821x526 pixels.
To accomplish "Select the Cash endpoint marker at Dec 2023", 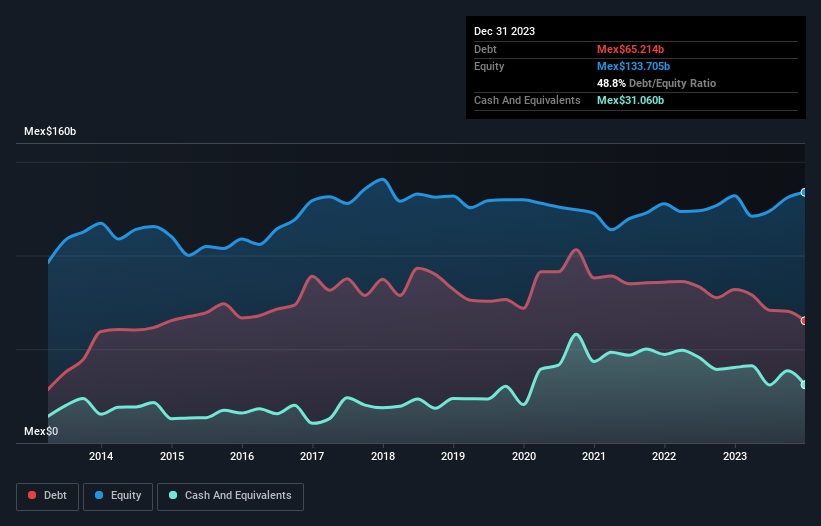I will pyautogui.click(x=804, y=385).
